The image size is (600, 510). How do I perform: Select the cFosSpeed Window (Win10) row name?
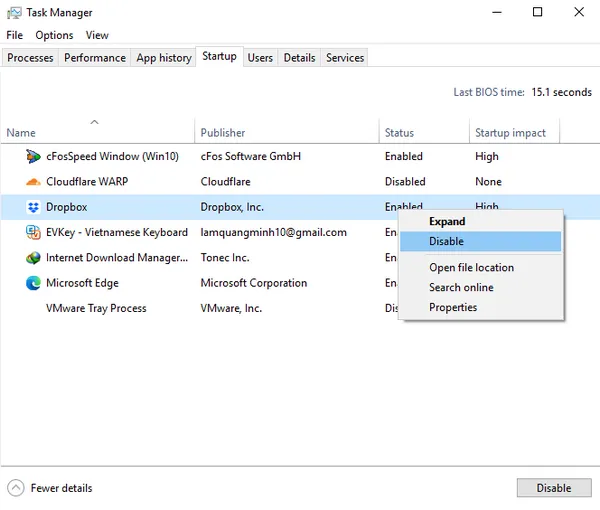[x=112, y=156]
